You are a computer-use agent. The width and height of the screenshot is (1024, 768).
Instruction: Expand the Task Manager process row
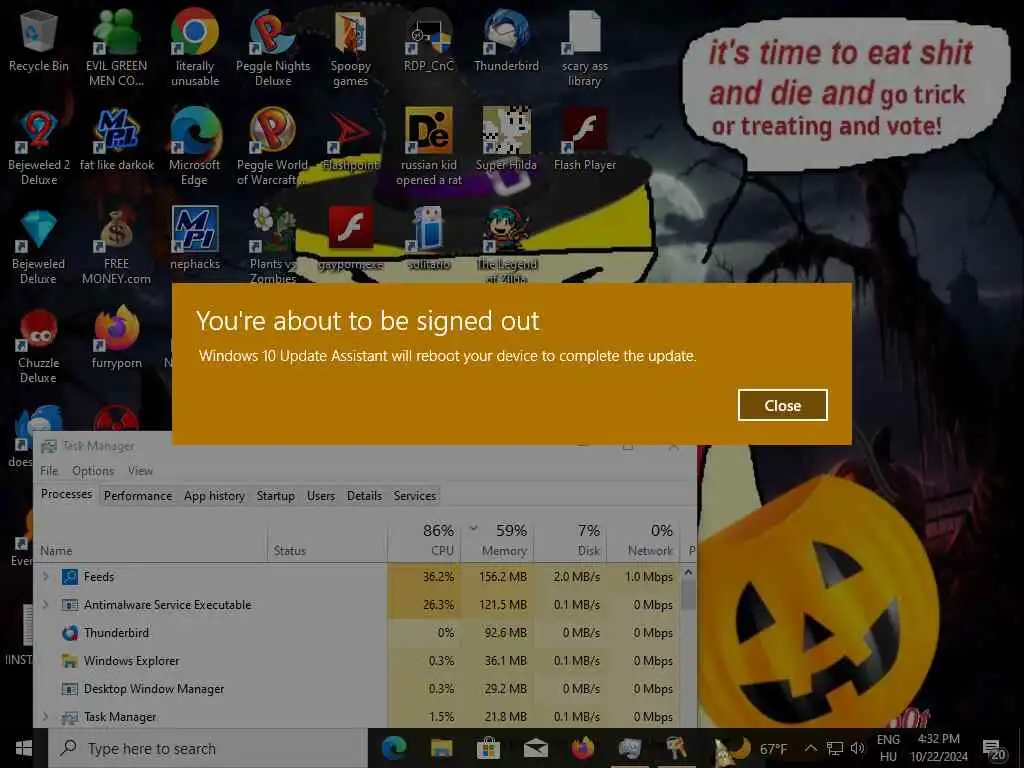tap(46, 716)
